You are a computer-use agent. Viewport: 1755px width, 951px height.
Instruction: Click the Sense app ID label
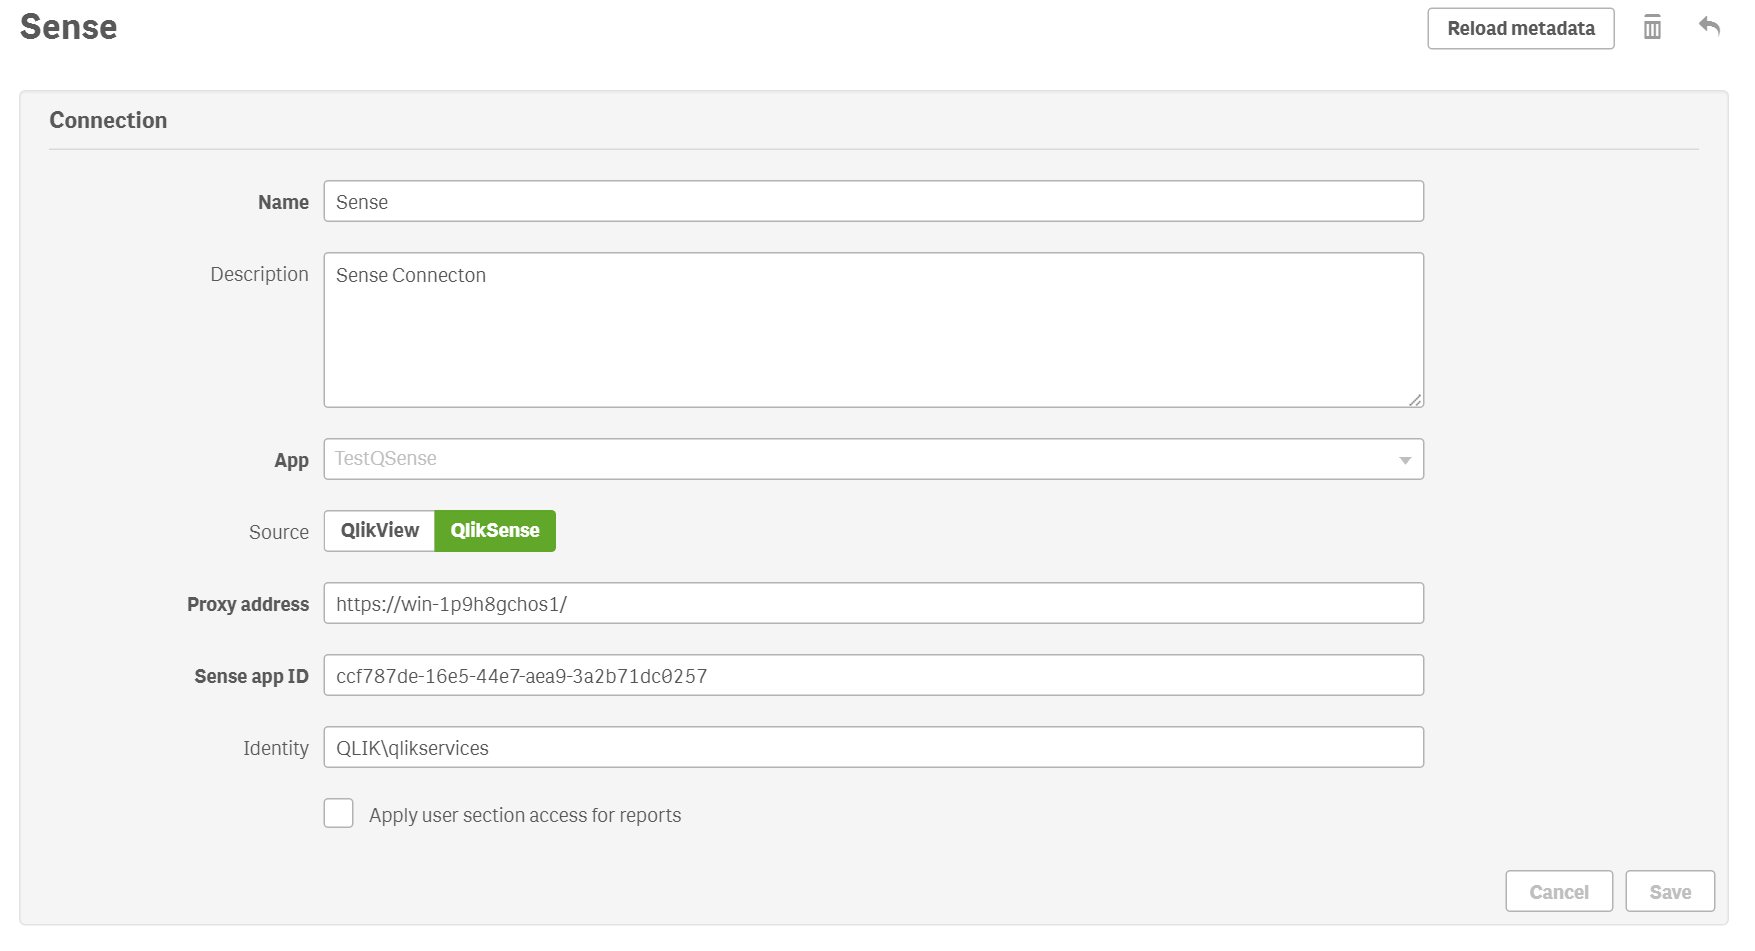(x=251, y=676)
